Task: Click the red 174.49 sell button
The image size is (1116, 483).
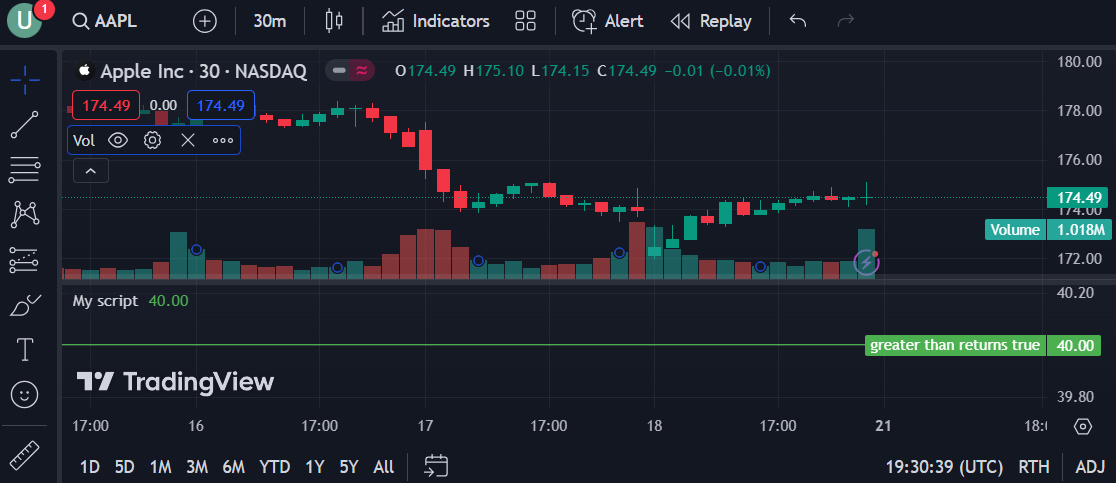Action: (x=106, y=105)
